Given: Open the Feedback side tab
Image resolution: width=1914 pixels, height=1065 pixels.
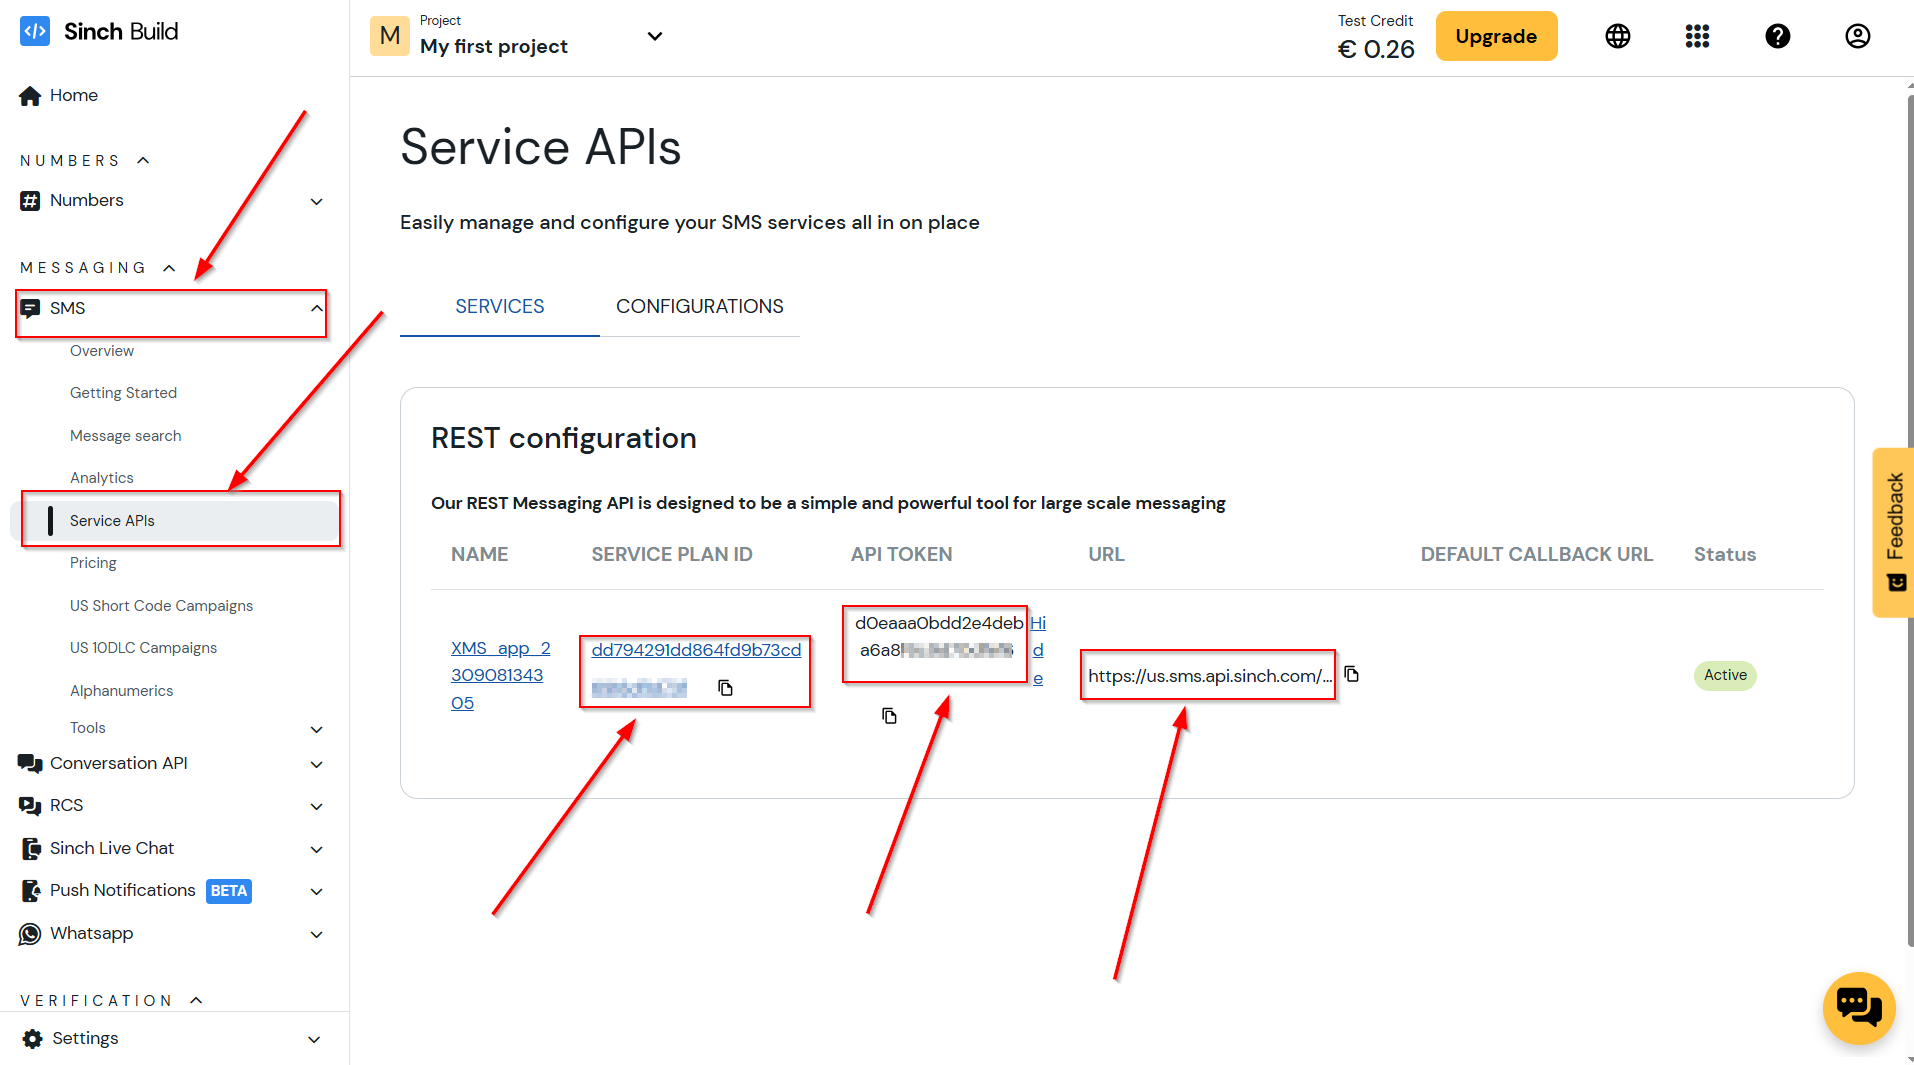Looking at the screenshot, I should click(x=1893, y=532).
